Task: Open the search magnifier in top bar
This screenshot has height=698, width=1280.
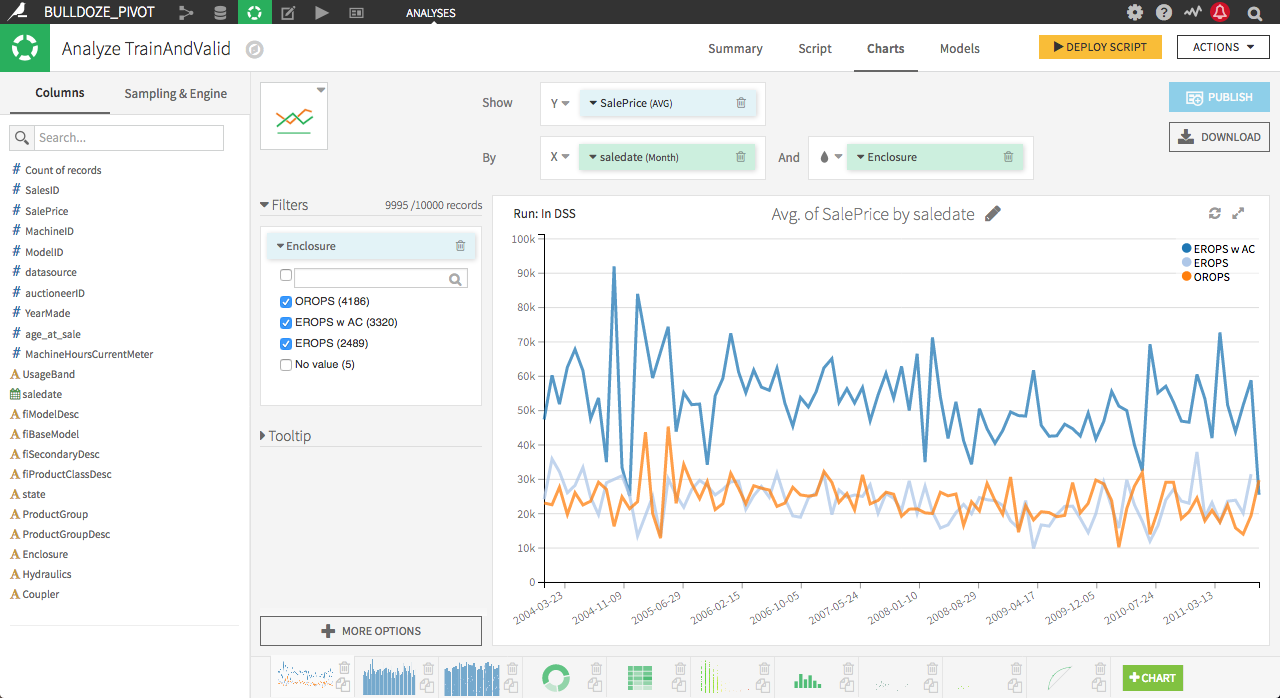Action: [1255, 13]
